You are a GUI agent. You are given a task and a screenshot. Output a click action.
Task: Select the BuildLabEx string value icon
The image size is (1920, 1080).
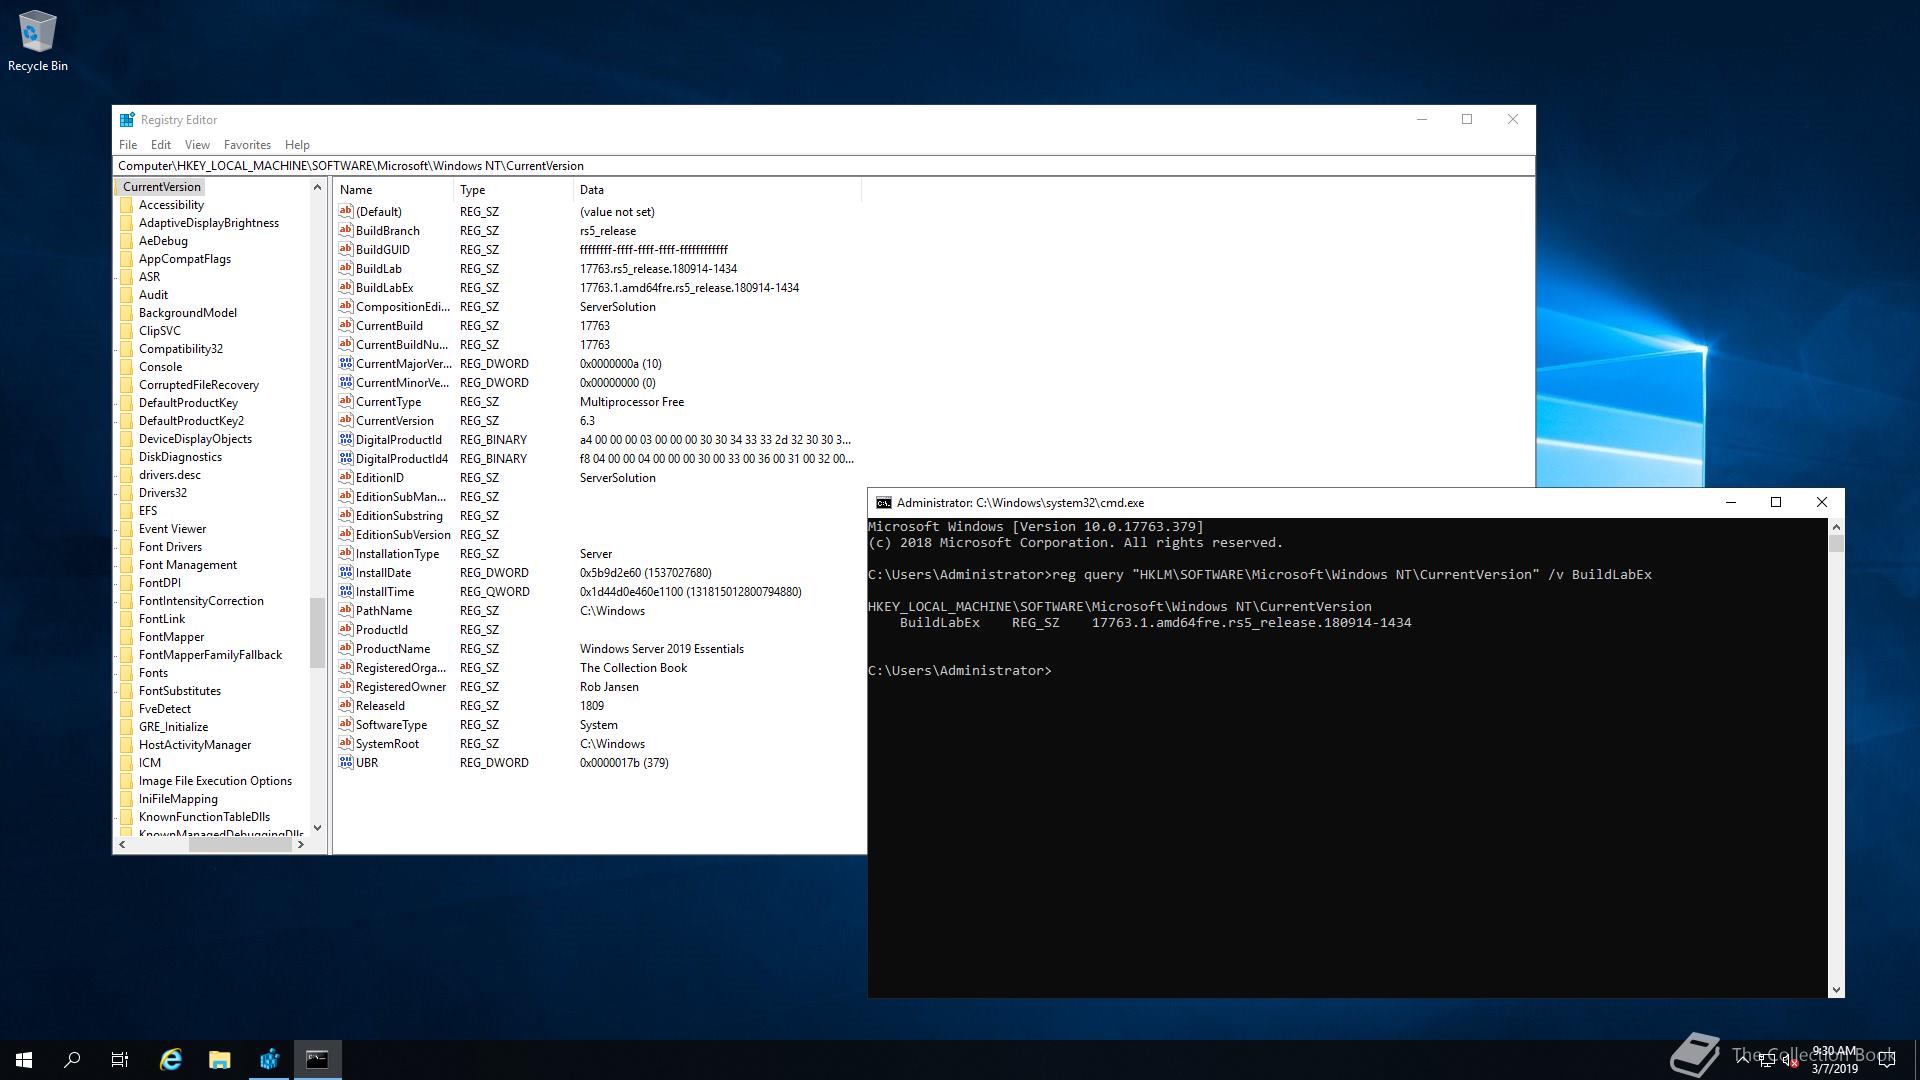tap(346, 287)
